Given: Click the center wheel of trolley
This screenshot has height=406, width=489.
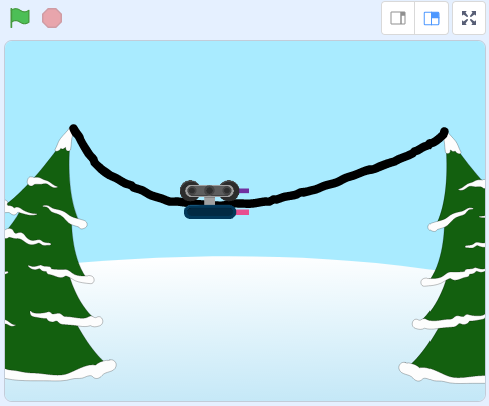Looking at the screenshot, I should coord(209,191).
